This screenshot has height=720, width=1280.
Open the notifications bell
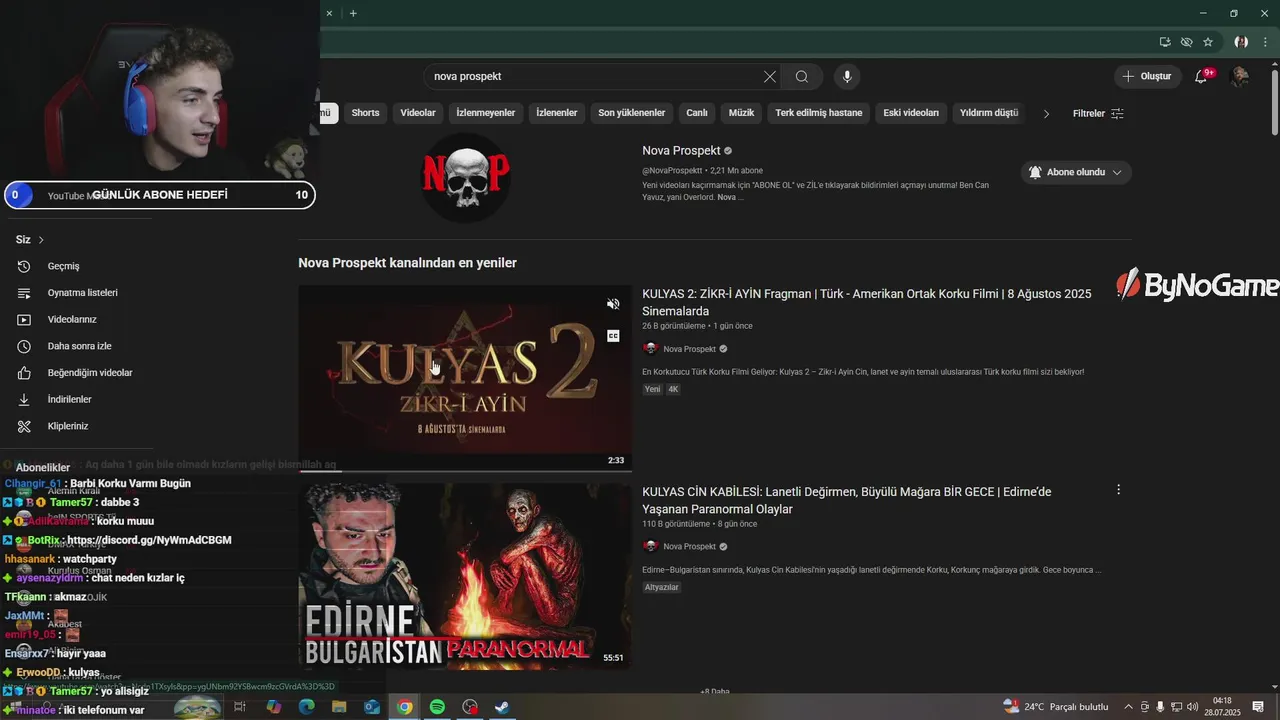coord(1202,76)
